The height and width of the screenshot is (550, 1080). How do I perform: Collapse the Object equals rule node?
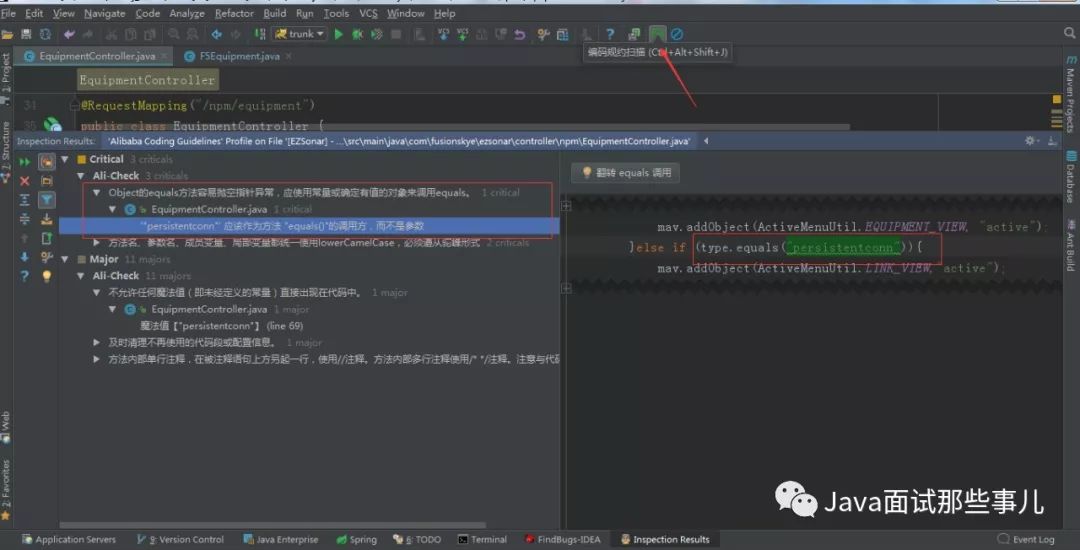tap(96, 193)
